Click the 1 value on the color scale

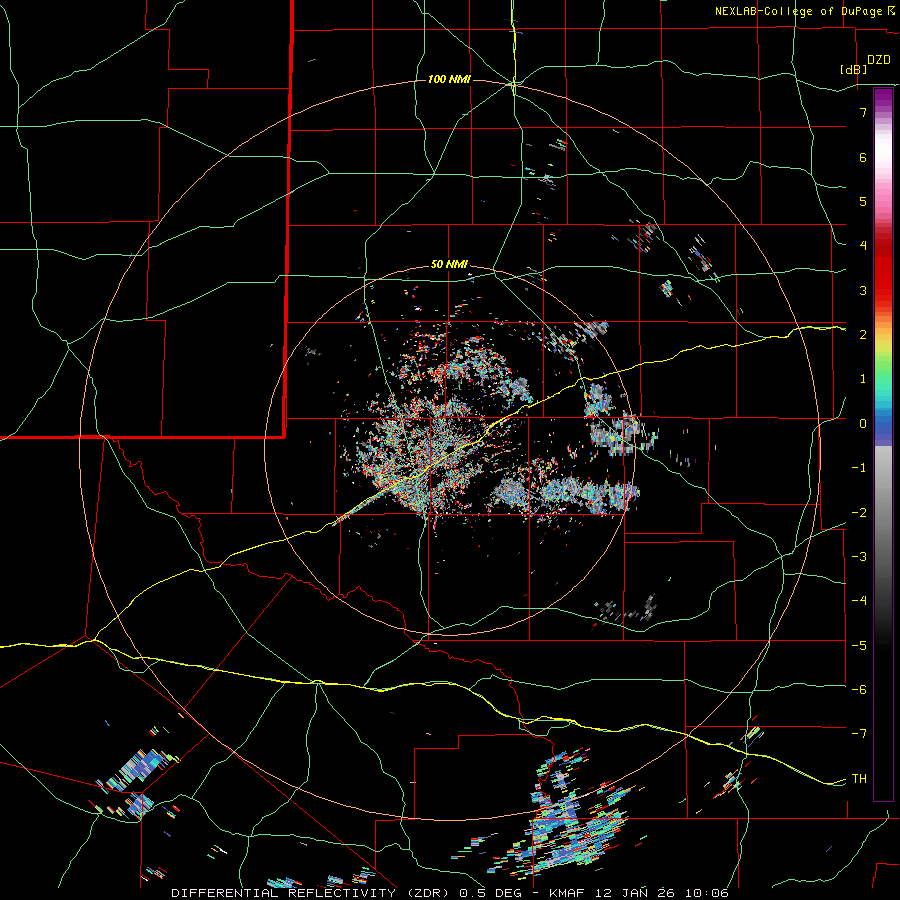pyautogui.click(x=863, y=379)
